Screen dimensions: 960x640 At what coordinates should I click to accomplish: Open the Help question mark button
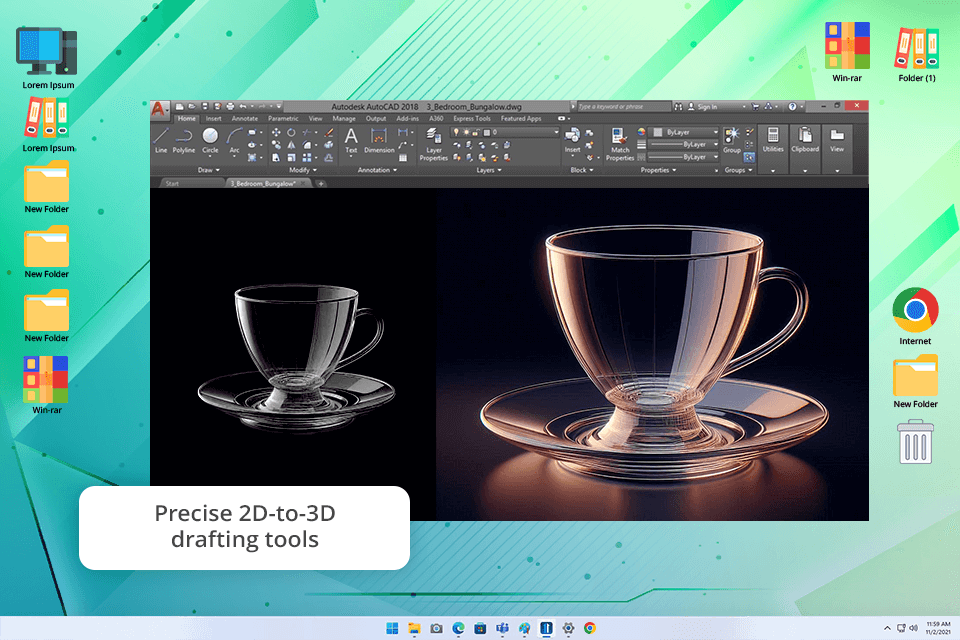[792, 107]
